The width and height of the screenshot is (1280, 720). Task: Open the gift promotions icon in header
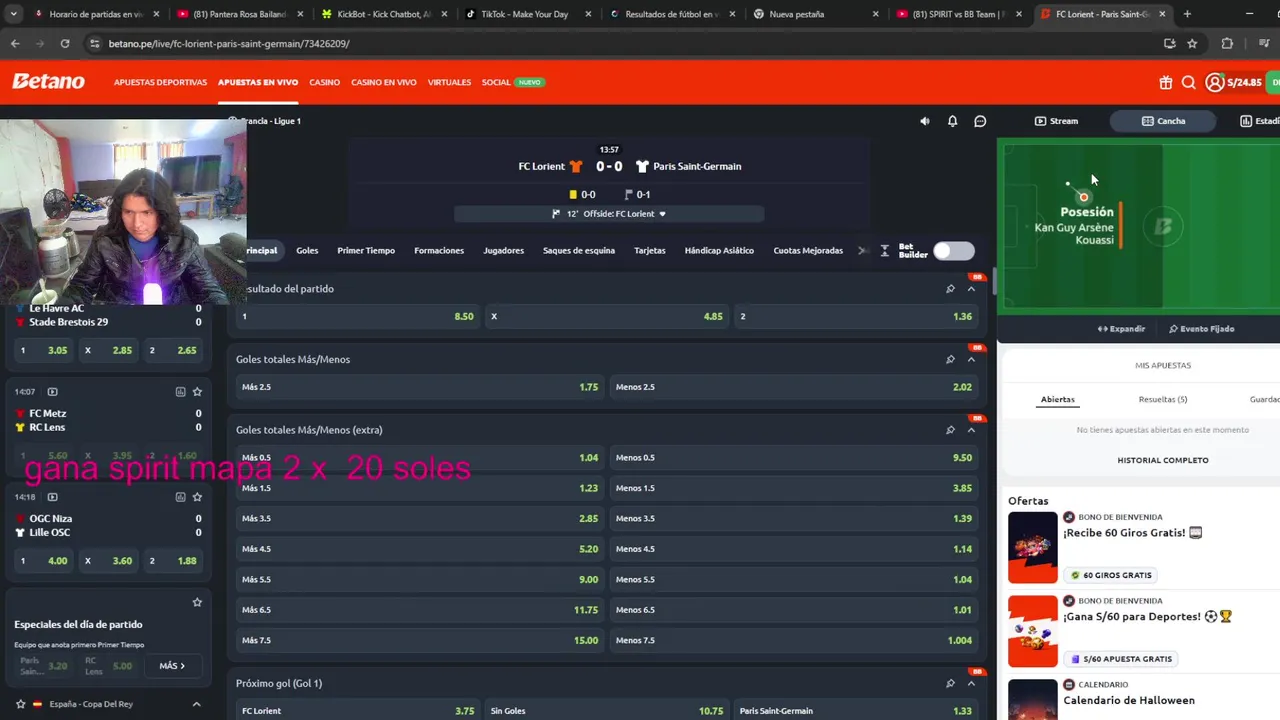(1166, 83)
